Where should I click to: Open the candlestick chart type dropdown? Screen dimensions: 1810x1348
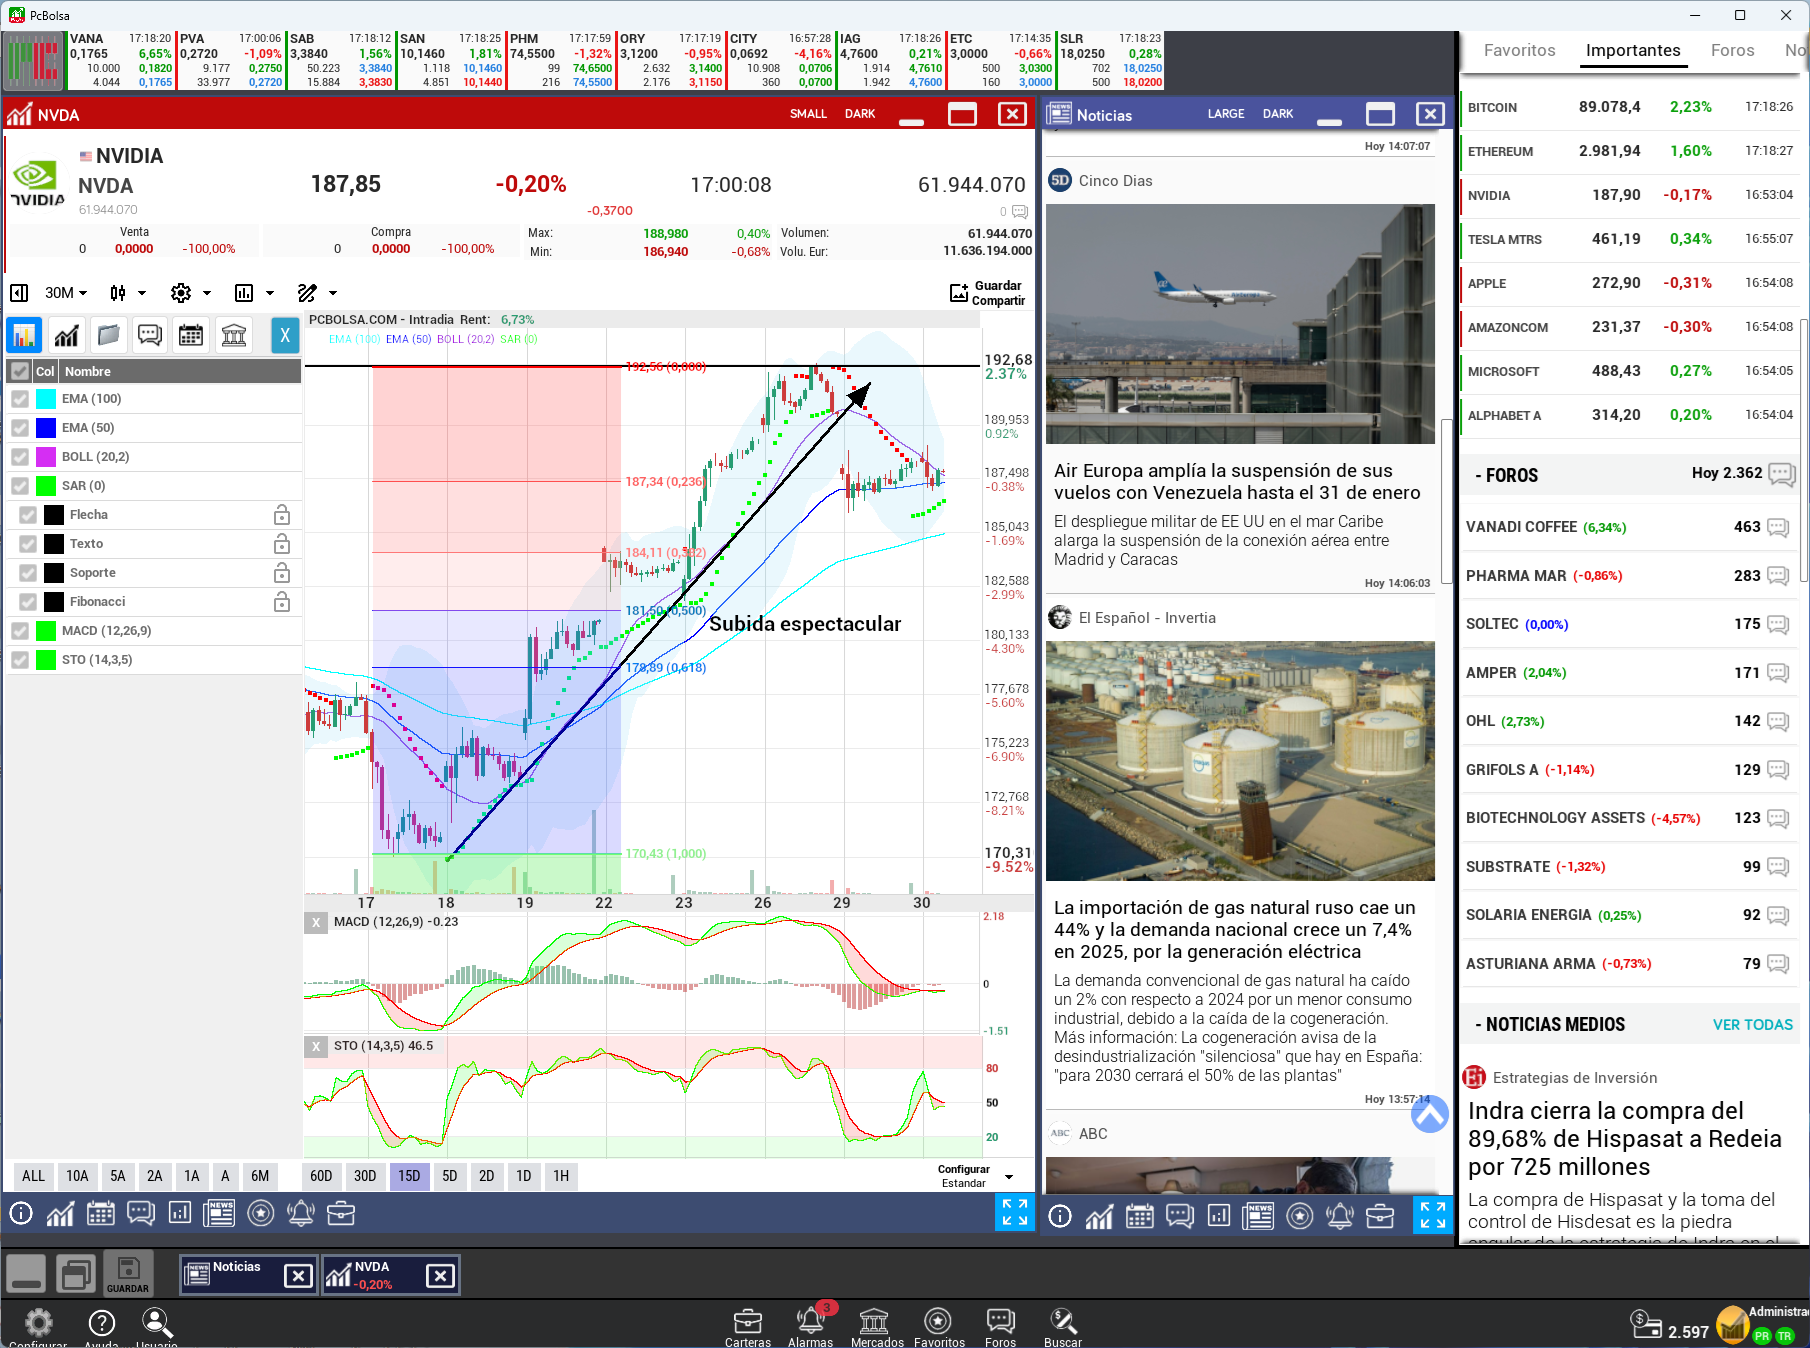(x=128, y=293)
